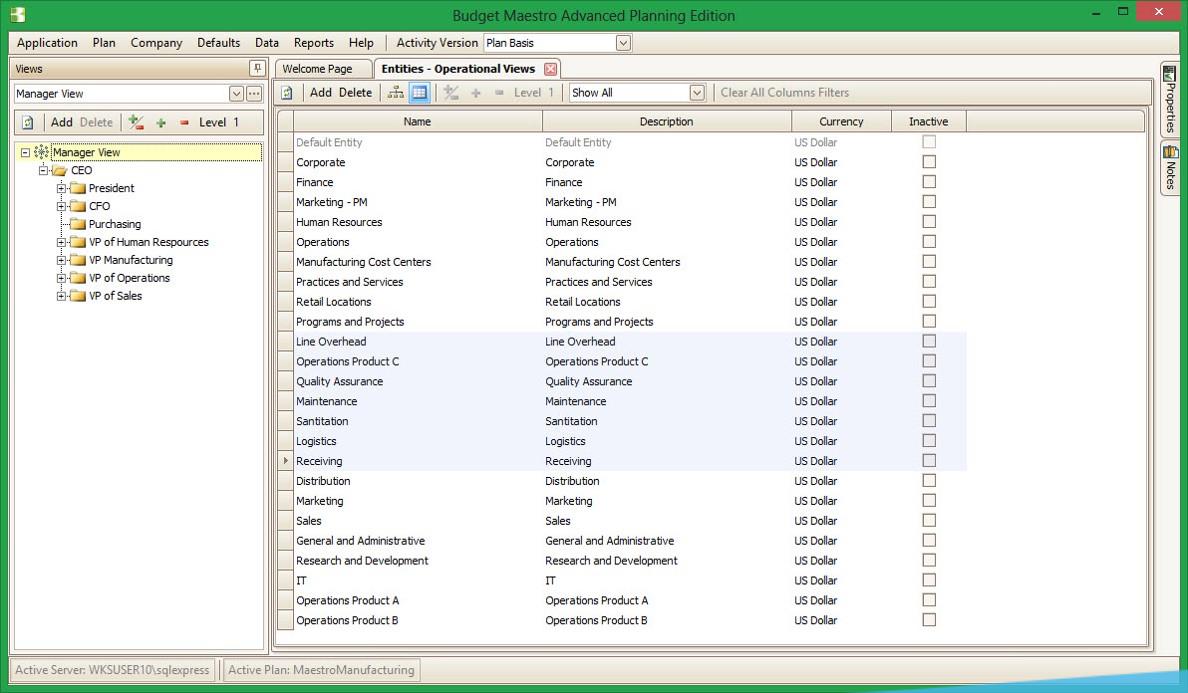Viewport: 1188px width, 693px height.
Task: Switch to the Welcome Page tab
Action: pos(324,69)
